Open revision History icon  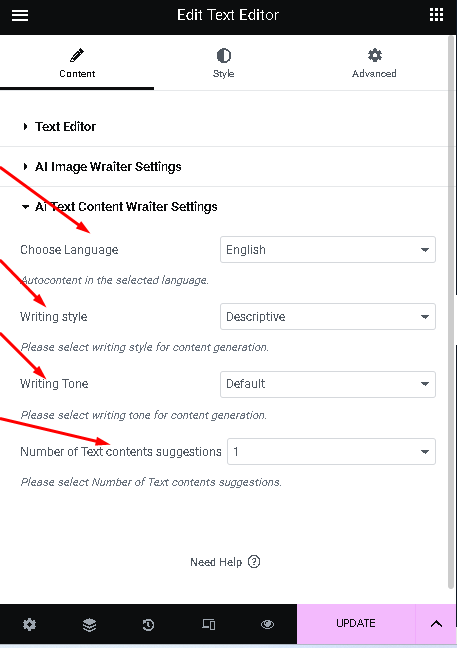pos(148,624)
